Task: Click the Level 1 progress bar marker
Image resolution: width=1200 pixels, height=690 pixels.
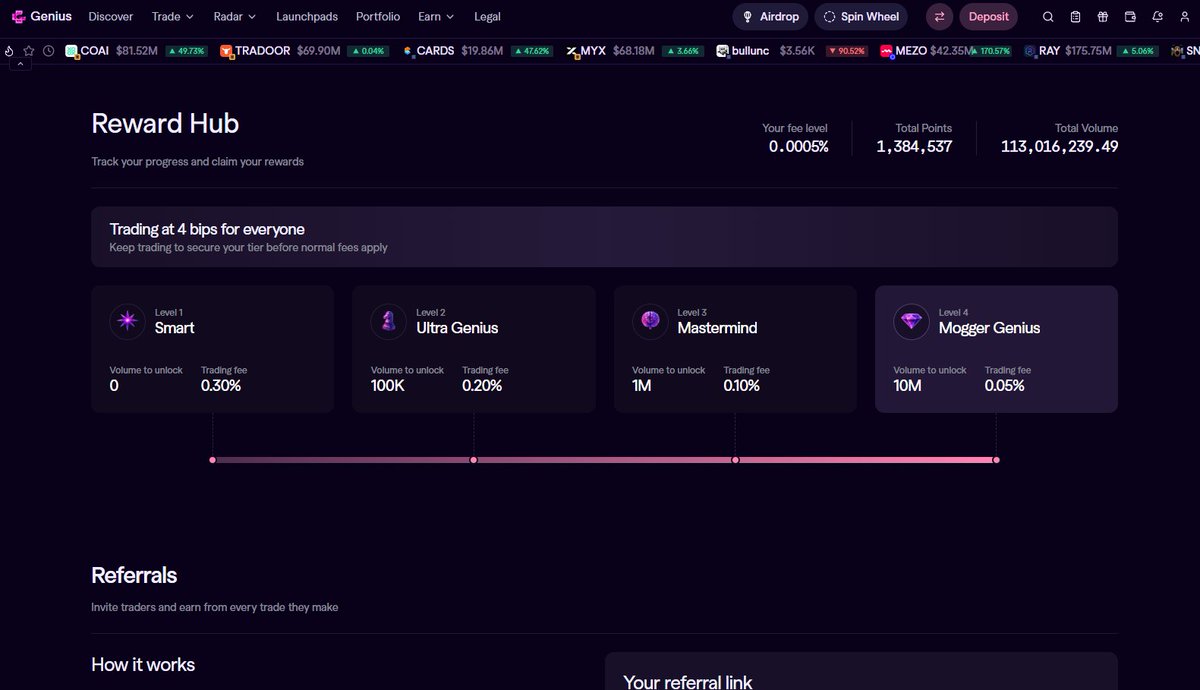Action: tap(212, 460)
